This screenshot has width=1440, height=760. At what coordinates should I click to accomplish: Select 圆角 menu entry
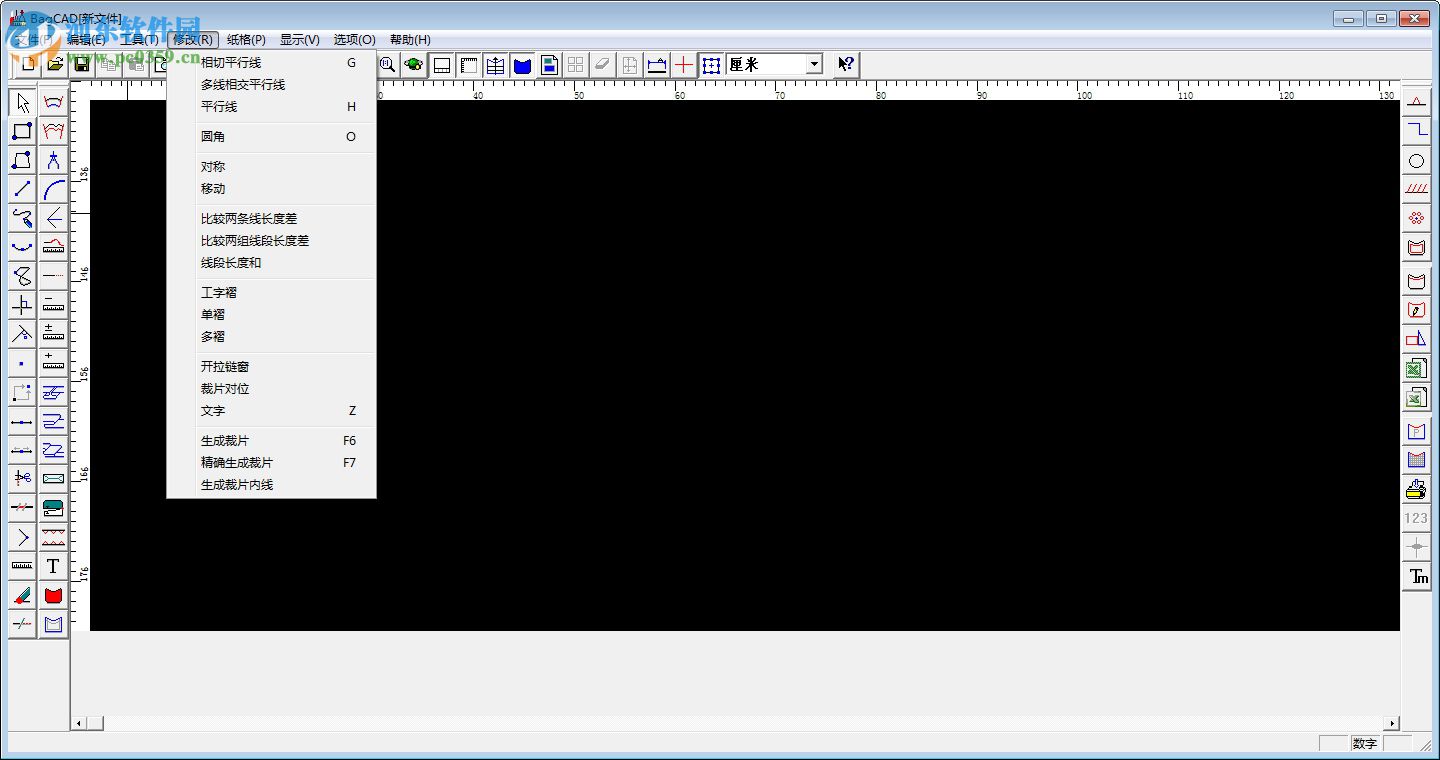point(271,137)
